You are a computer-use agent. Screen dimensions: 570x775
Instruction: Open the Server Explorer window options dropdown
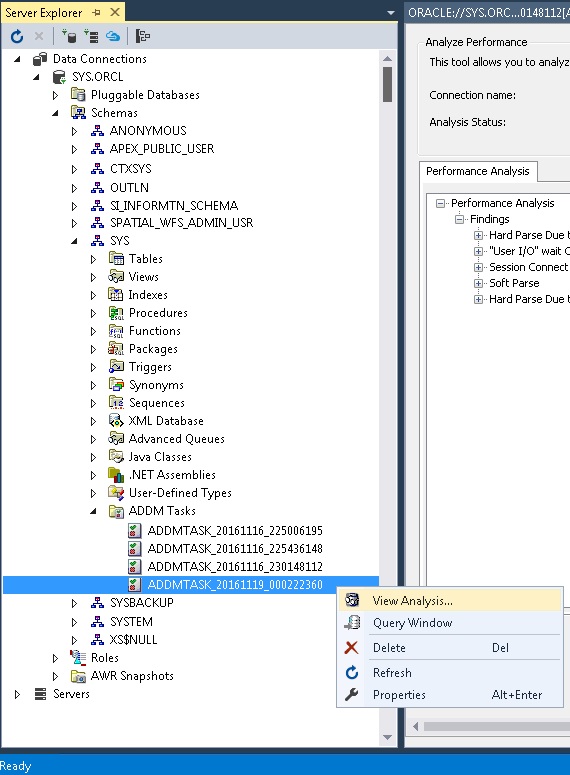click(391, 12)
